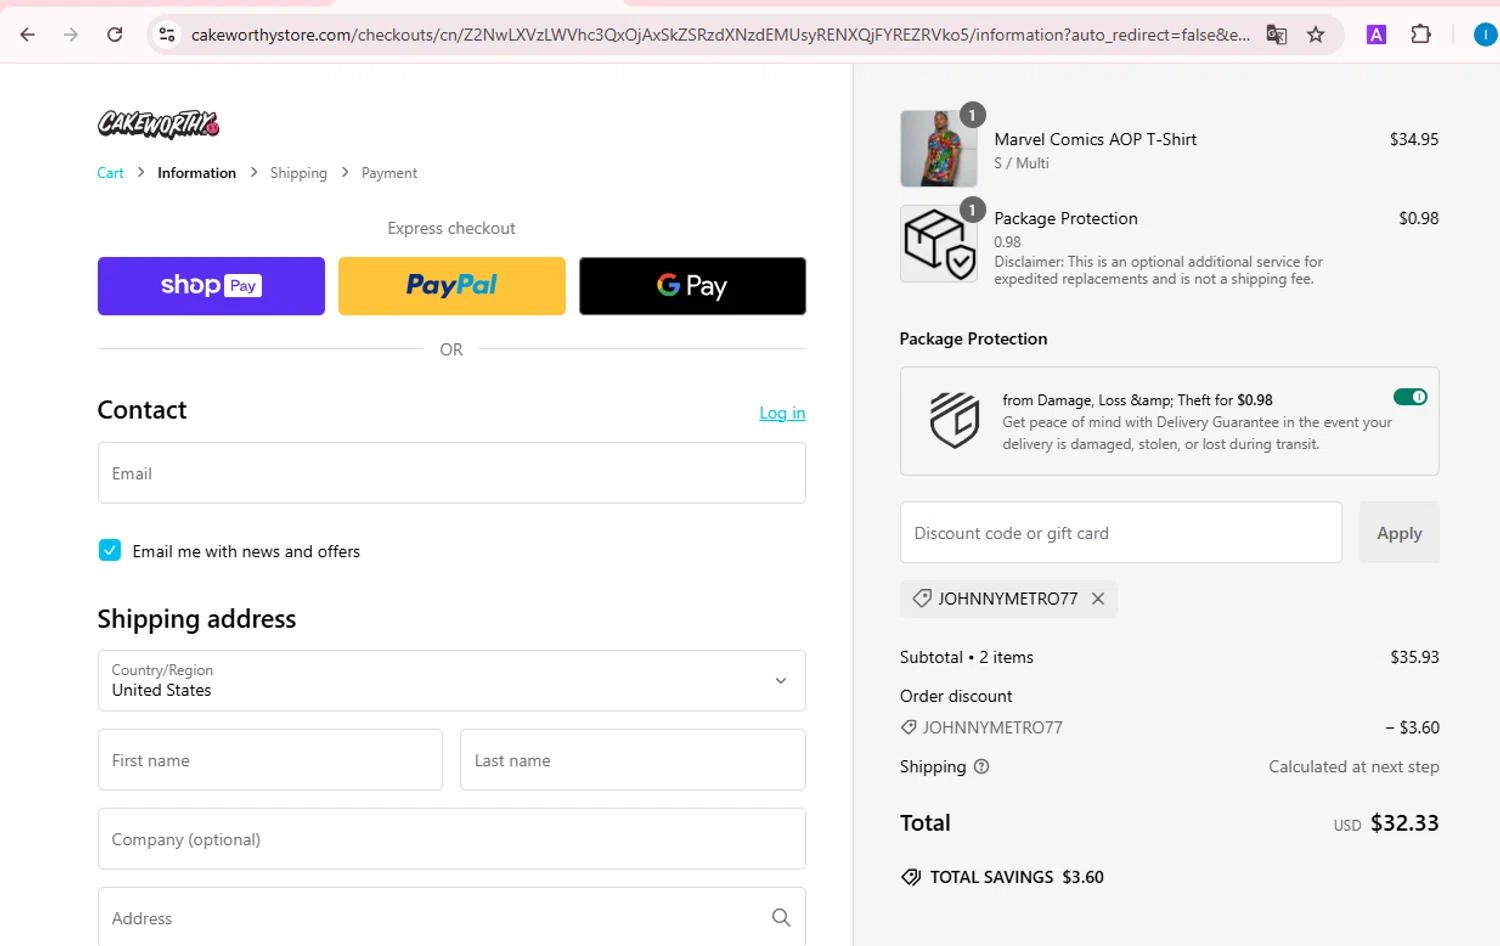
Task: Click the browser forward arrow
Action: point(71,35)
